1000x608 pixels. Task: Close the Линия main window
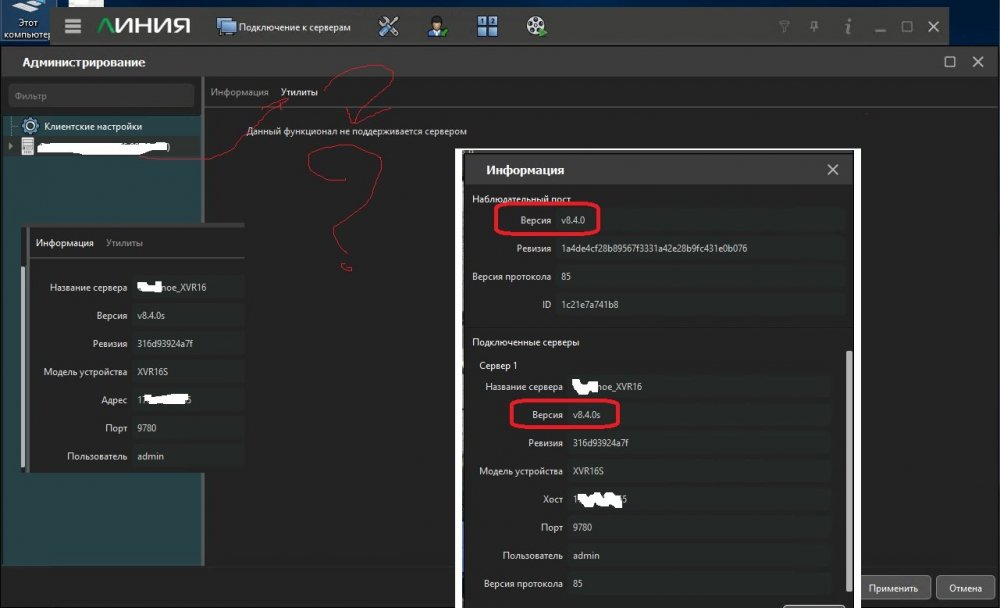click(x=934, y=27)
